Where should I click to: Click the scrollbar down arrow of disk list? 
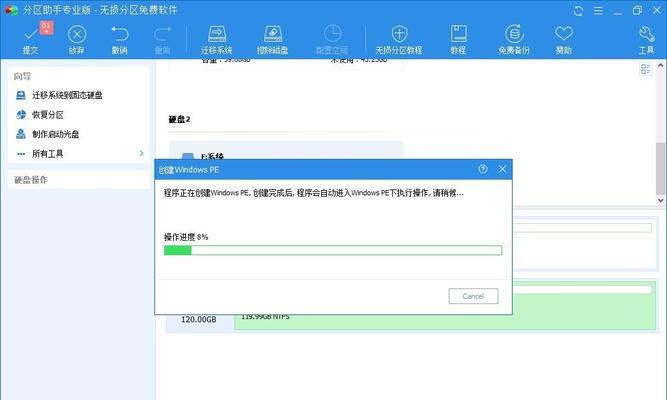(661, 200)
